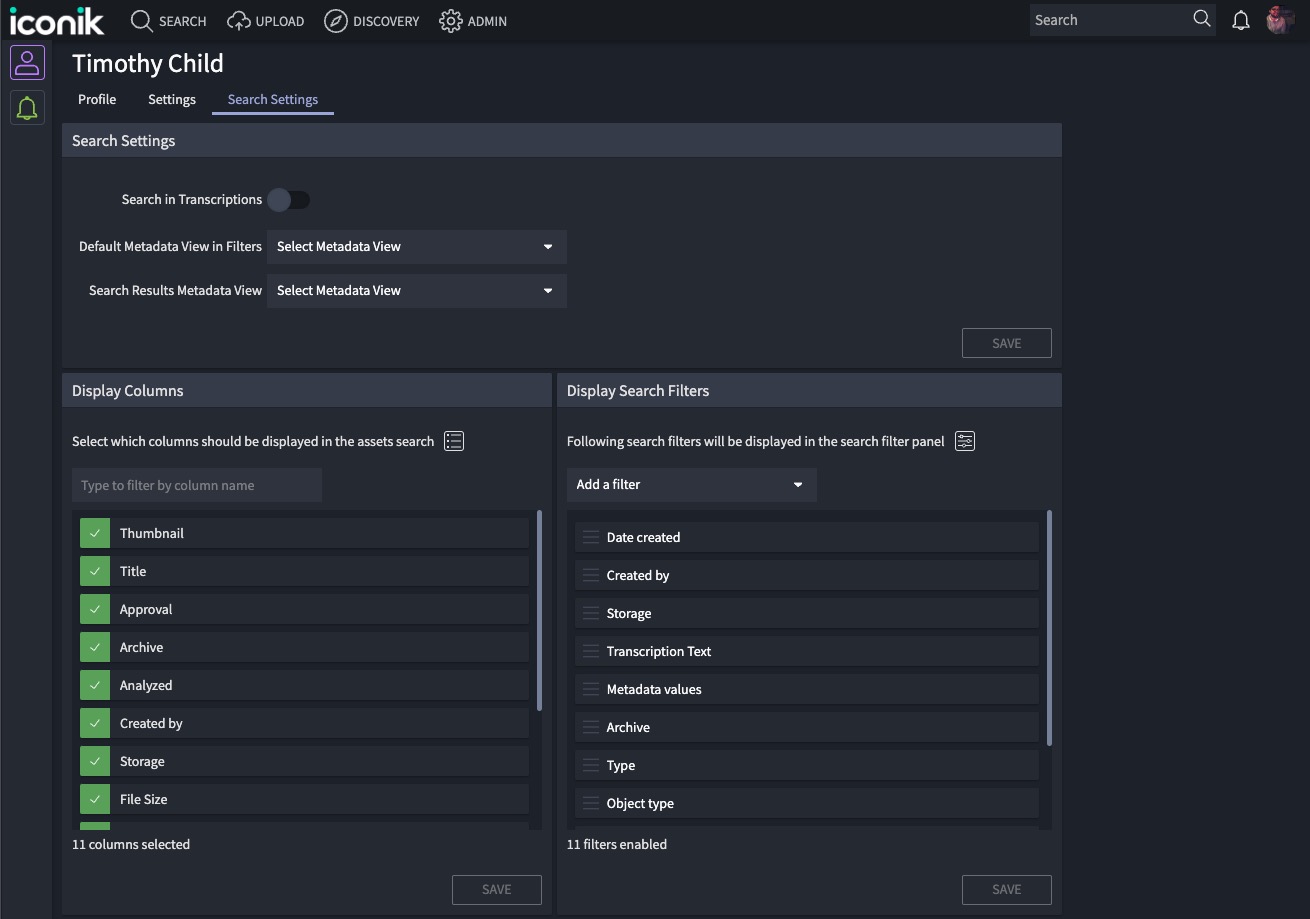
Task: Click the list icon next to Display Columns description
Action: 453,440
